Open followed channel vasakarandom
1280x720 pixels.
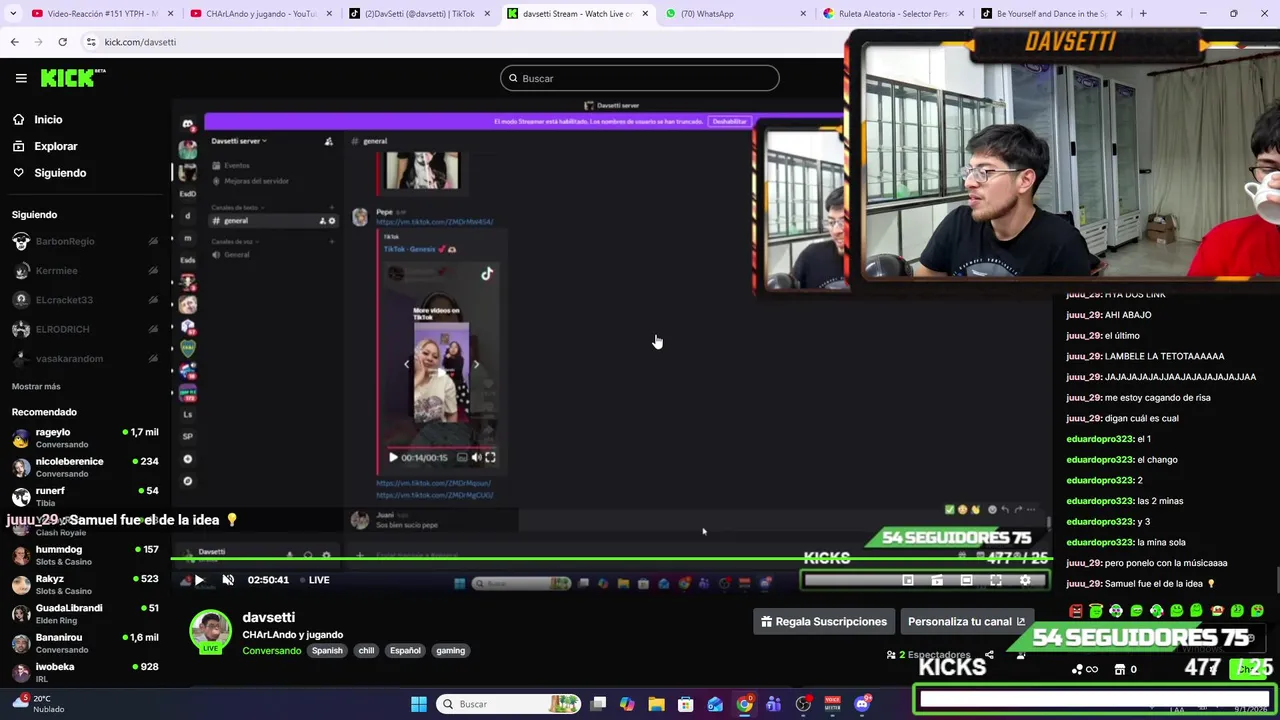coord(85,358)
